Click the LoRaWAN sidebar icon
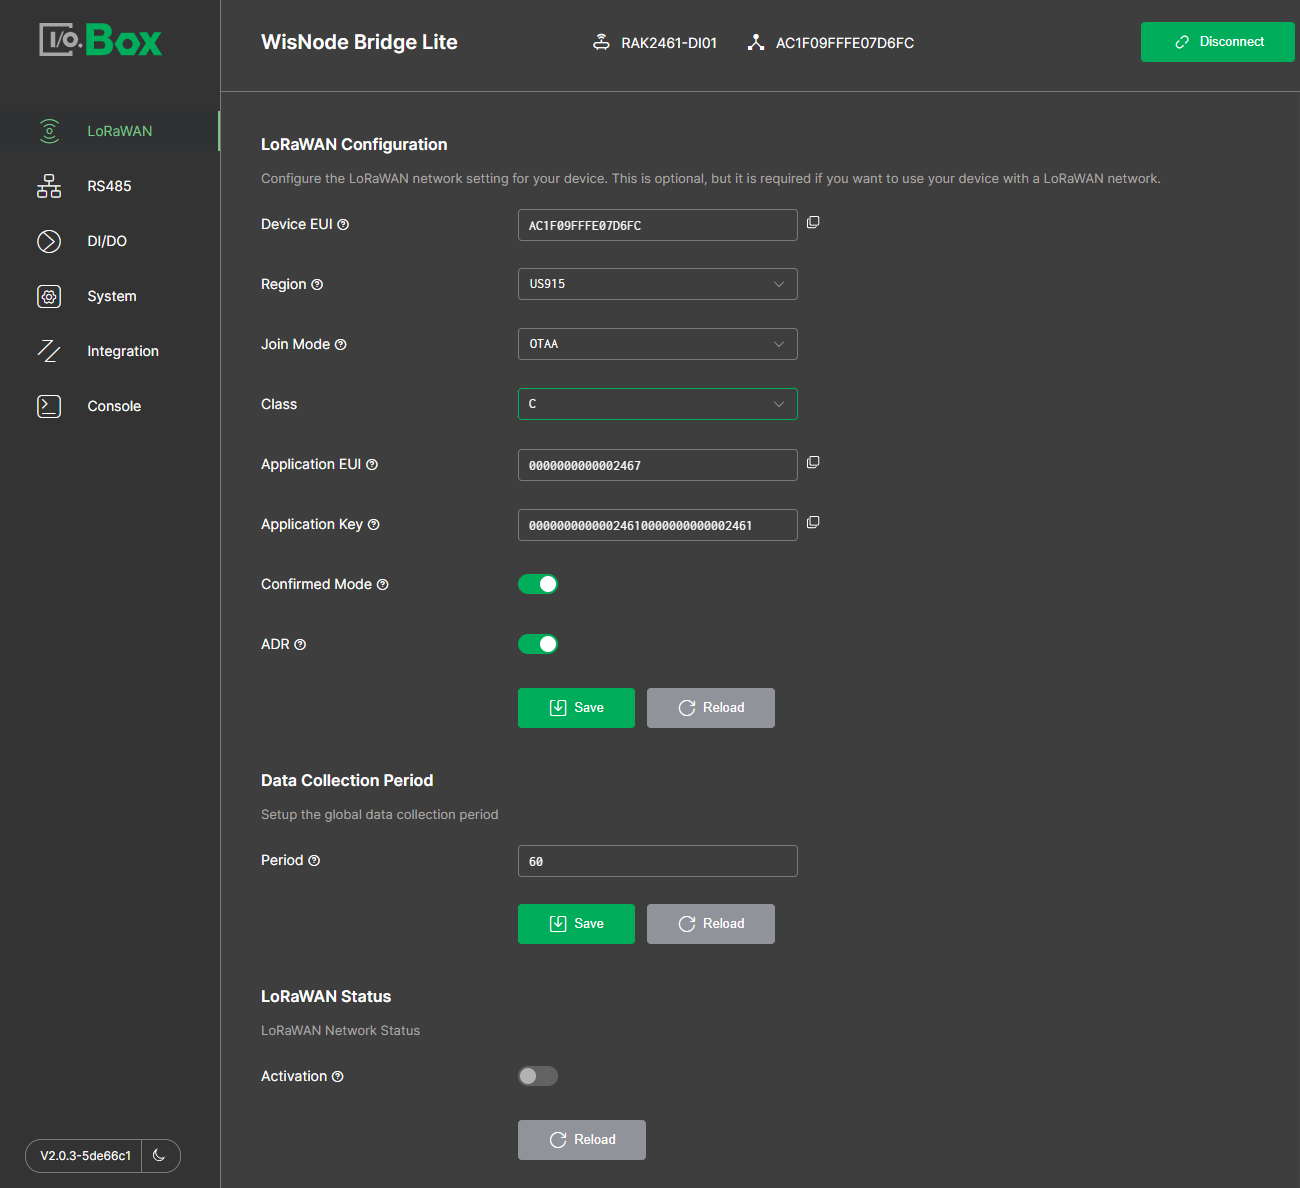The height and width of the screenshot is (1188, 1300). (49, 131)
